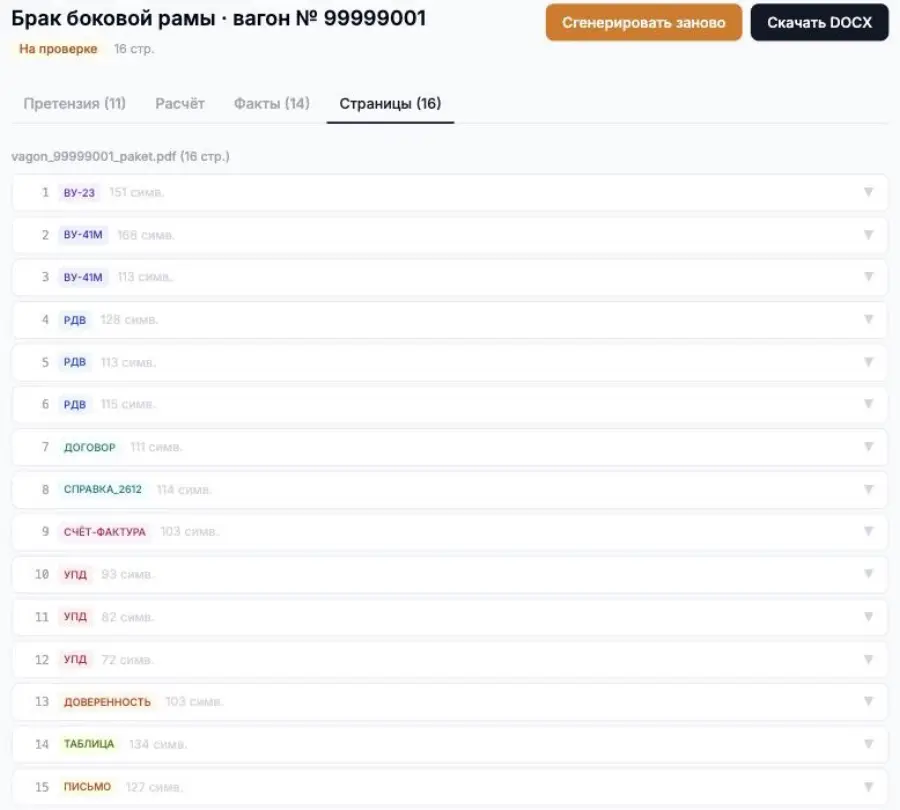Click the 72 симв. count on page 12

click(127, 660)
